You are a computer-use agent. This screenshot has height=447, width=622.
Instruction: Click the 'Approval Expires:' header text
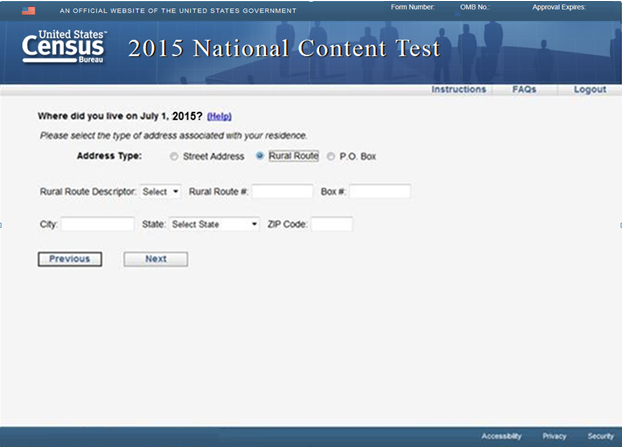559,7
